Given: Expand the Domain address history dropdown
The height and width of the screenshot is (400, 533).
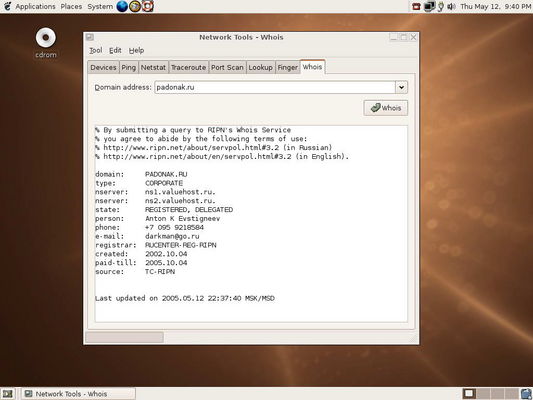Looking at the screenshot, I should click(x=401, y=87).
